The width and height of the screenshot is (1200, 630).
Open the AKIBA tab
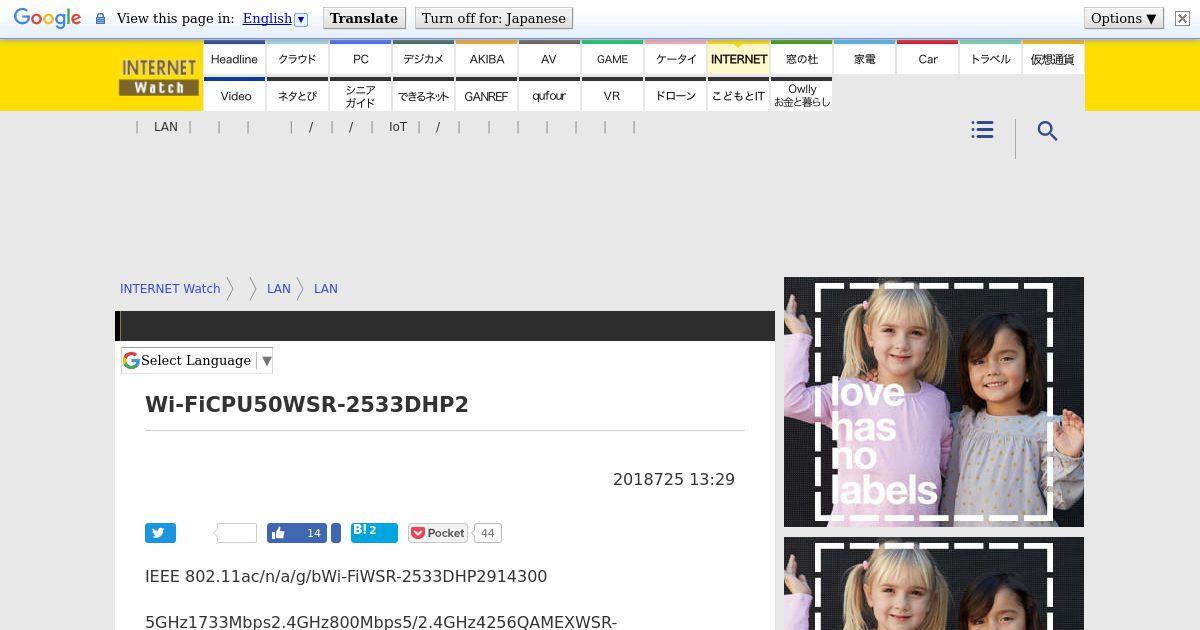tap(486, 58)
